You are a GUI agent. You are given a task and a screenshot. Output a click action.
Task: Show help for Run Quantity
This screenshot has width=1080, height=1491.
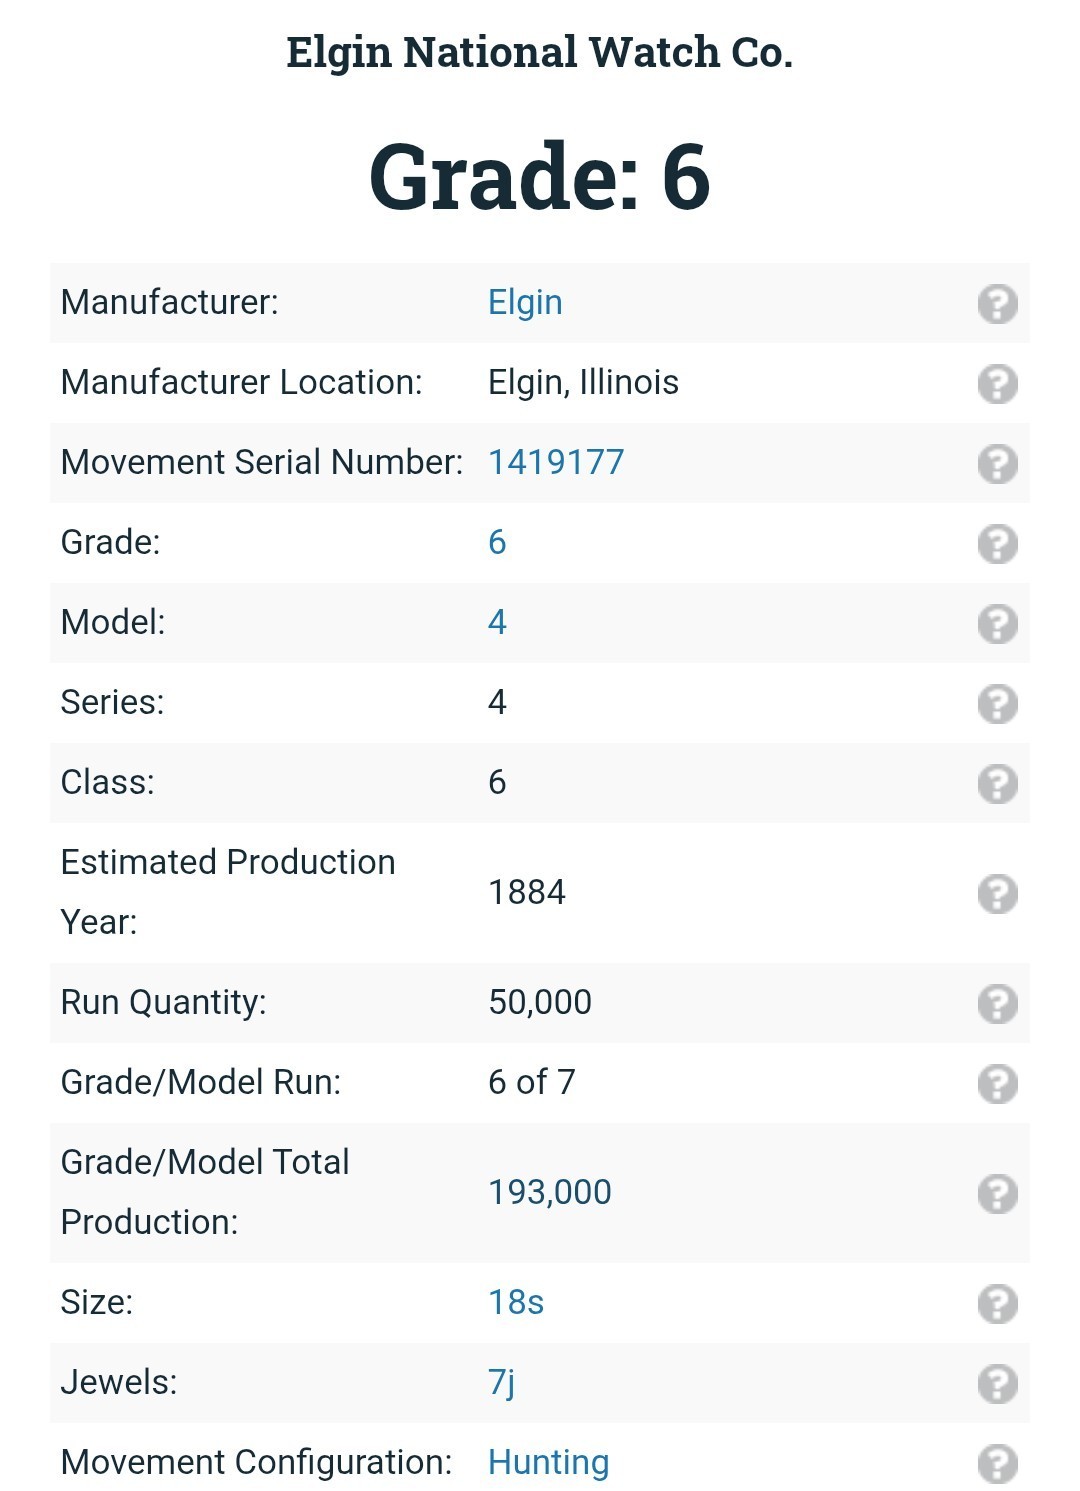click(x=997, y=1003)
